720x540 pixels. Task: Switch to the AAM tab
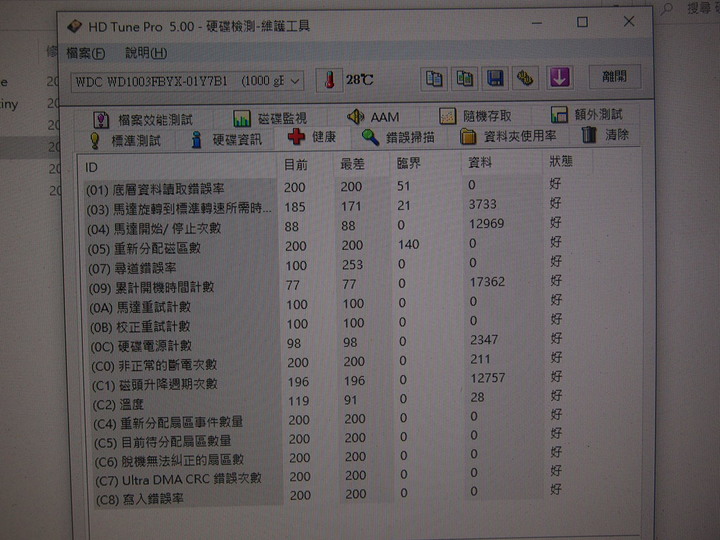(373, 117)
